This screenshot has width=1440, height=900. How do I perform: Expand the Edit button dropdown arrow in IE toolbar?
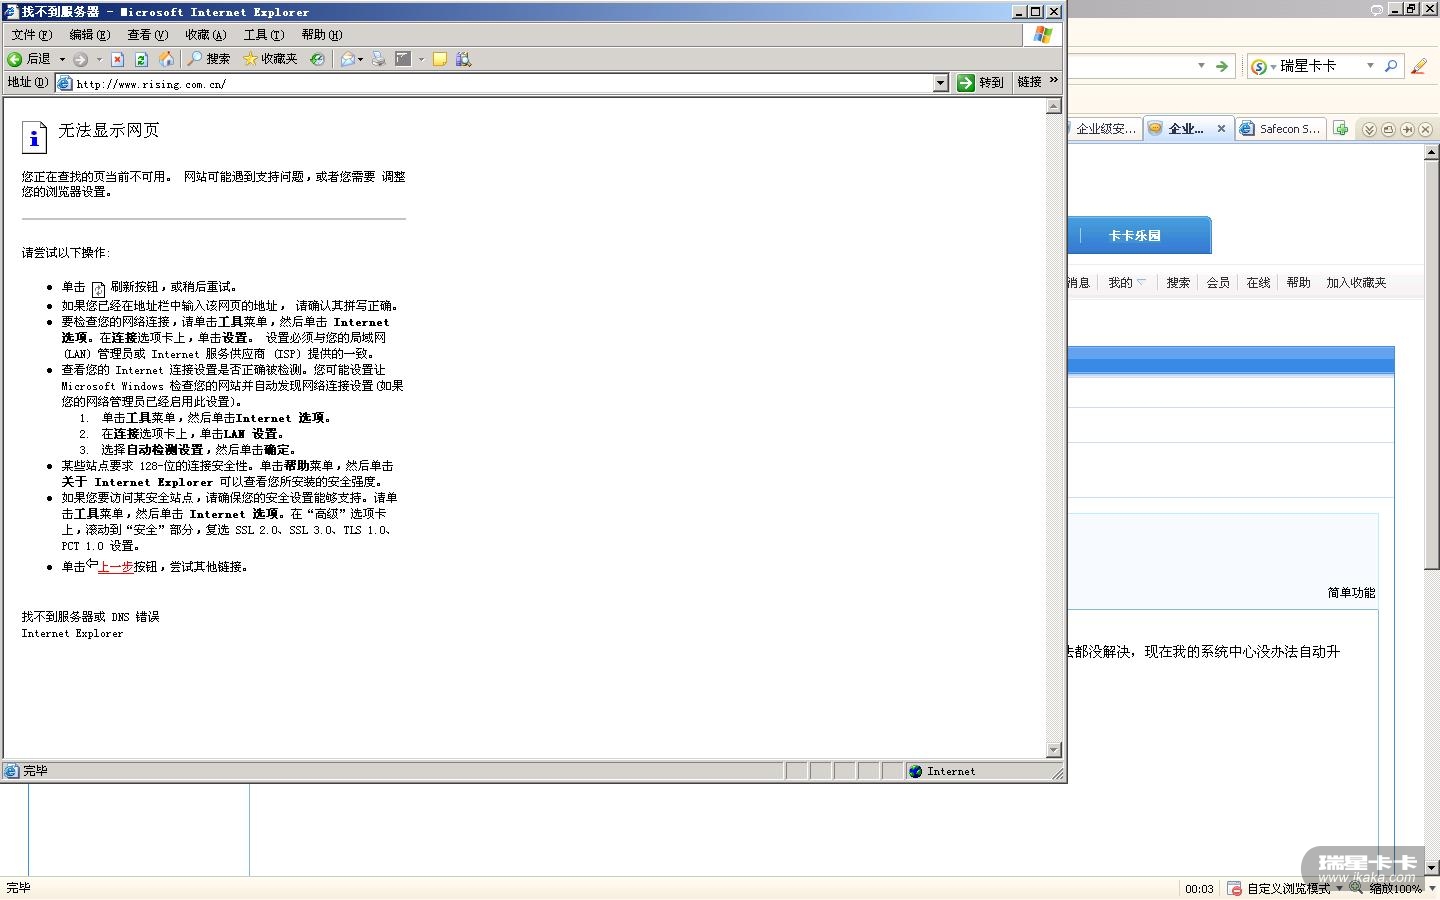421,59
